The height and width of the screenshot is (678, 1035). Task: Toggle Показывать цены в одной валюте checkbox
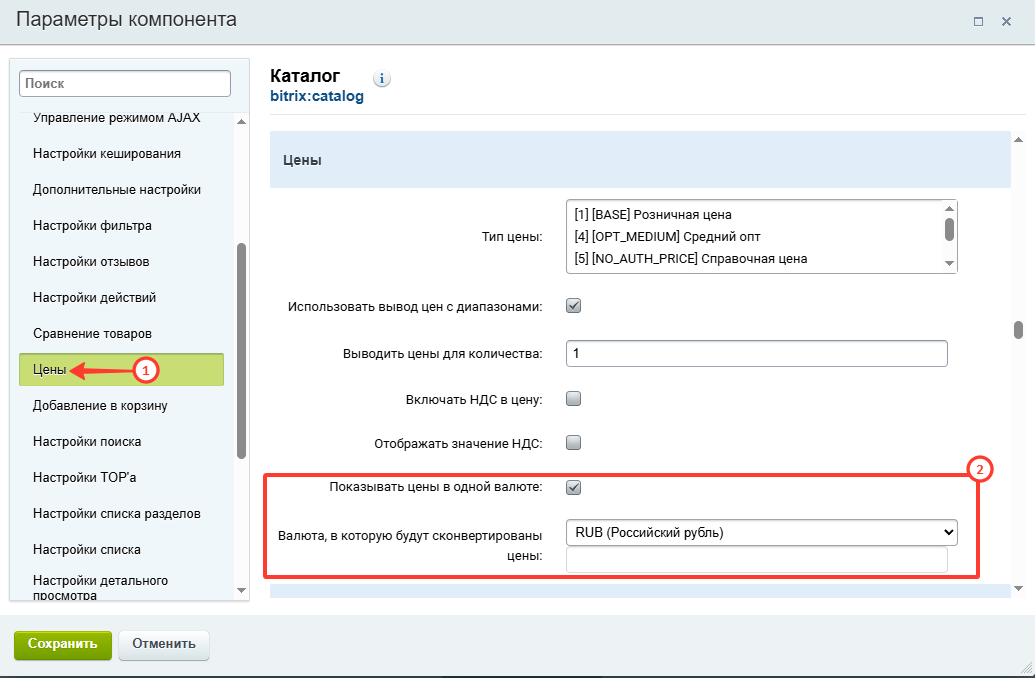click(574, 487)
